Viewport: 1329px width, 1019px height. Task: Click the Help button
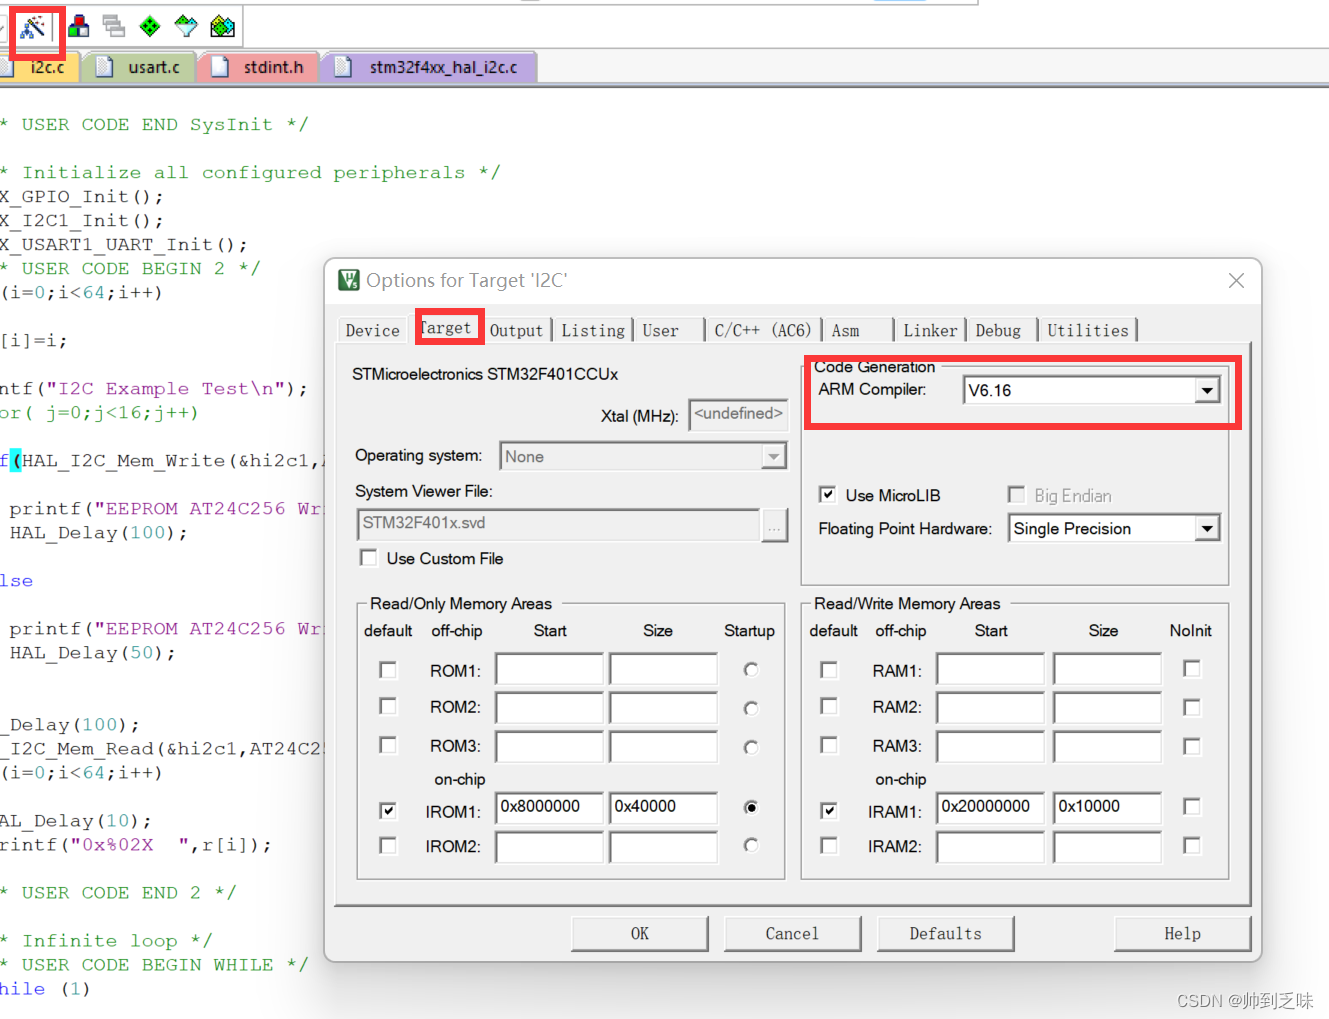pyautogui.click(x=1182, y=933)
